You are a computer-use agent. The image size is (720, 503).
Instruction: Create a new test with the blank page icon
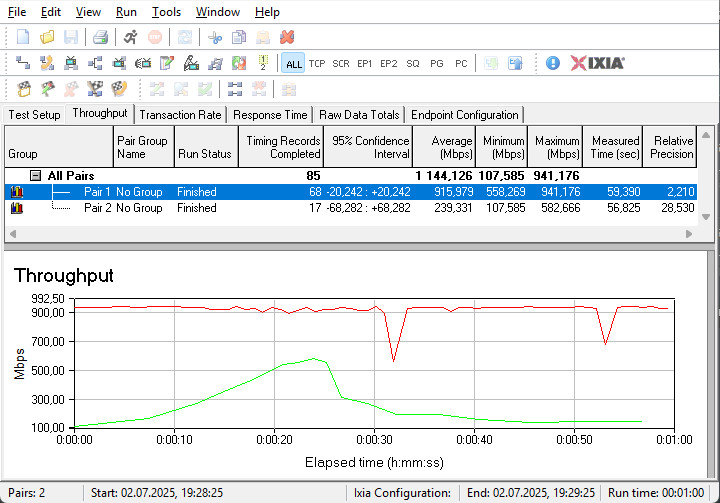(23, 37)
